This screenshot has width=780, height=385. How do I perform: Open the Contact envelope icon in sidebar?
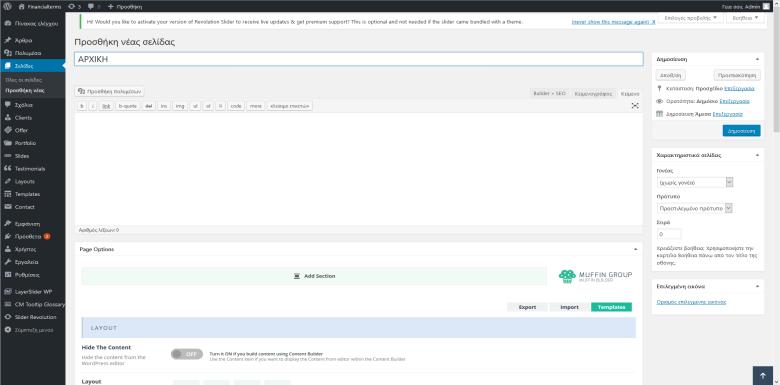(x=7, y=207)
